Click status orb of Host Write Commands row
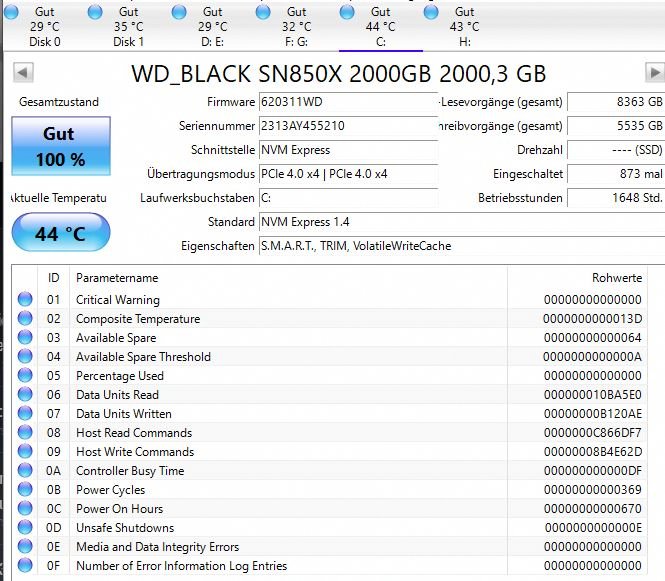Screen dimensions: 665x581 pos(25,451)
